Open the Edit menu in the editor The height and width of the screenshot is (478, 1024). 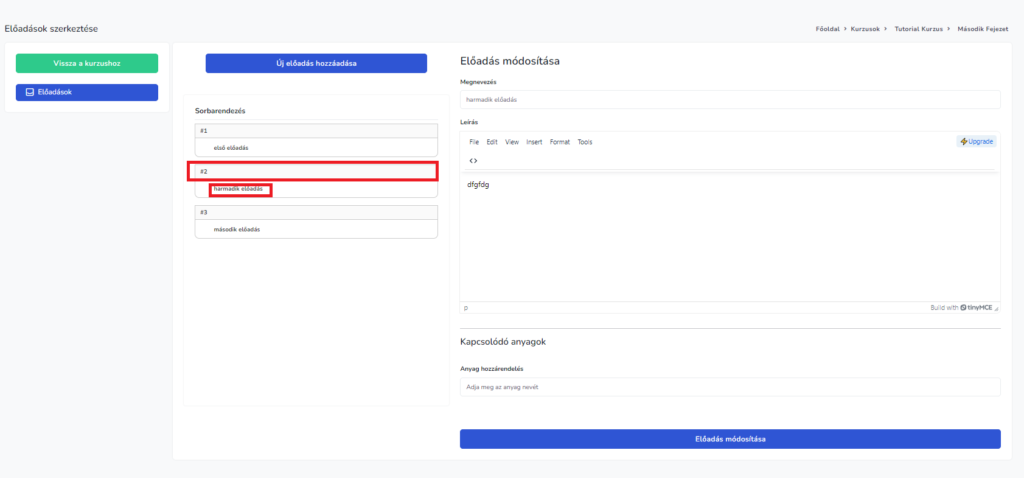(492, 142)
